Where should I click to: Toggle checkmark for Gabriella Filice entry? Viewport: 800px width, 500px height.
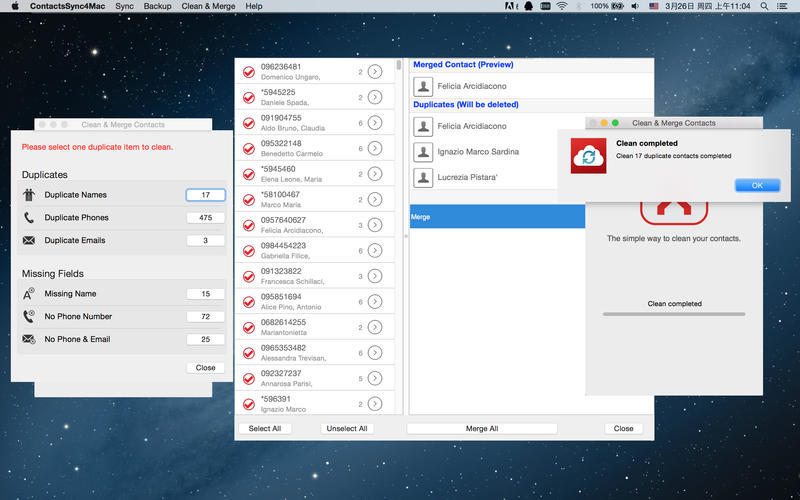tap(248, 251)
